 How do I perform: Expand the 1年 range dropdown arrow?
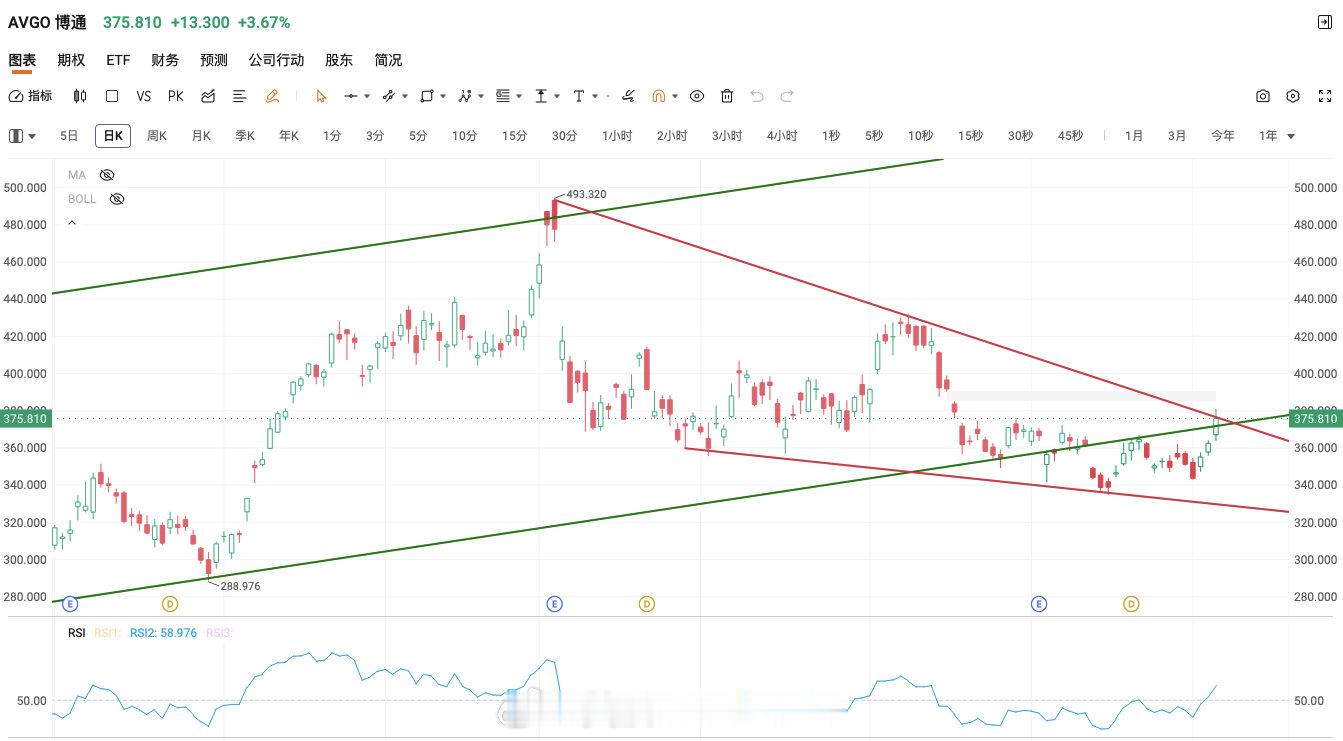click(1291, 136)
